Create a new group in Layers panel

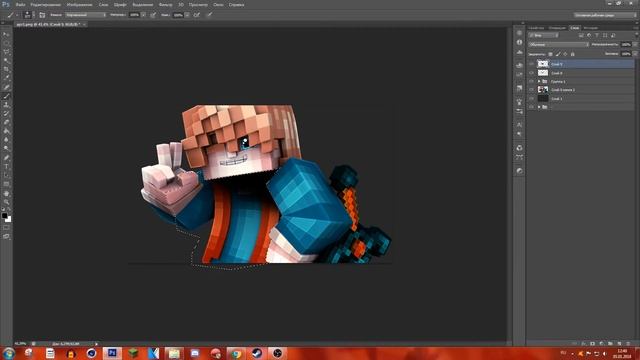[610, 344]
